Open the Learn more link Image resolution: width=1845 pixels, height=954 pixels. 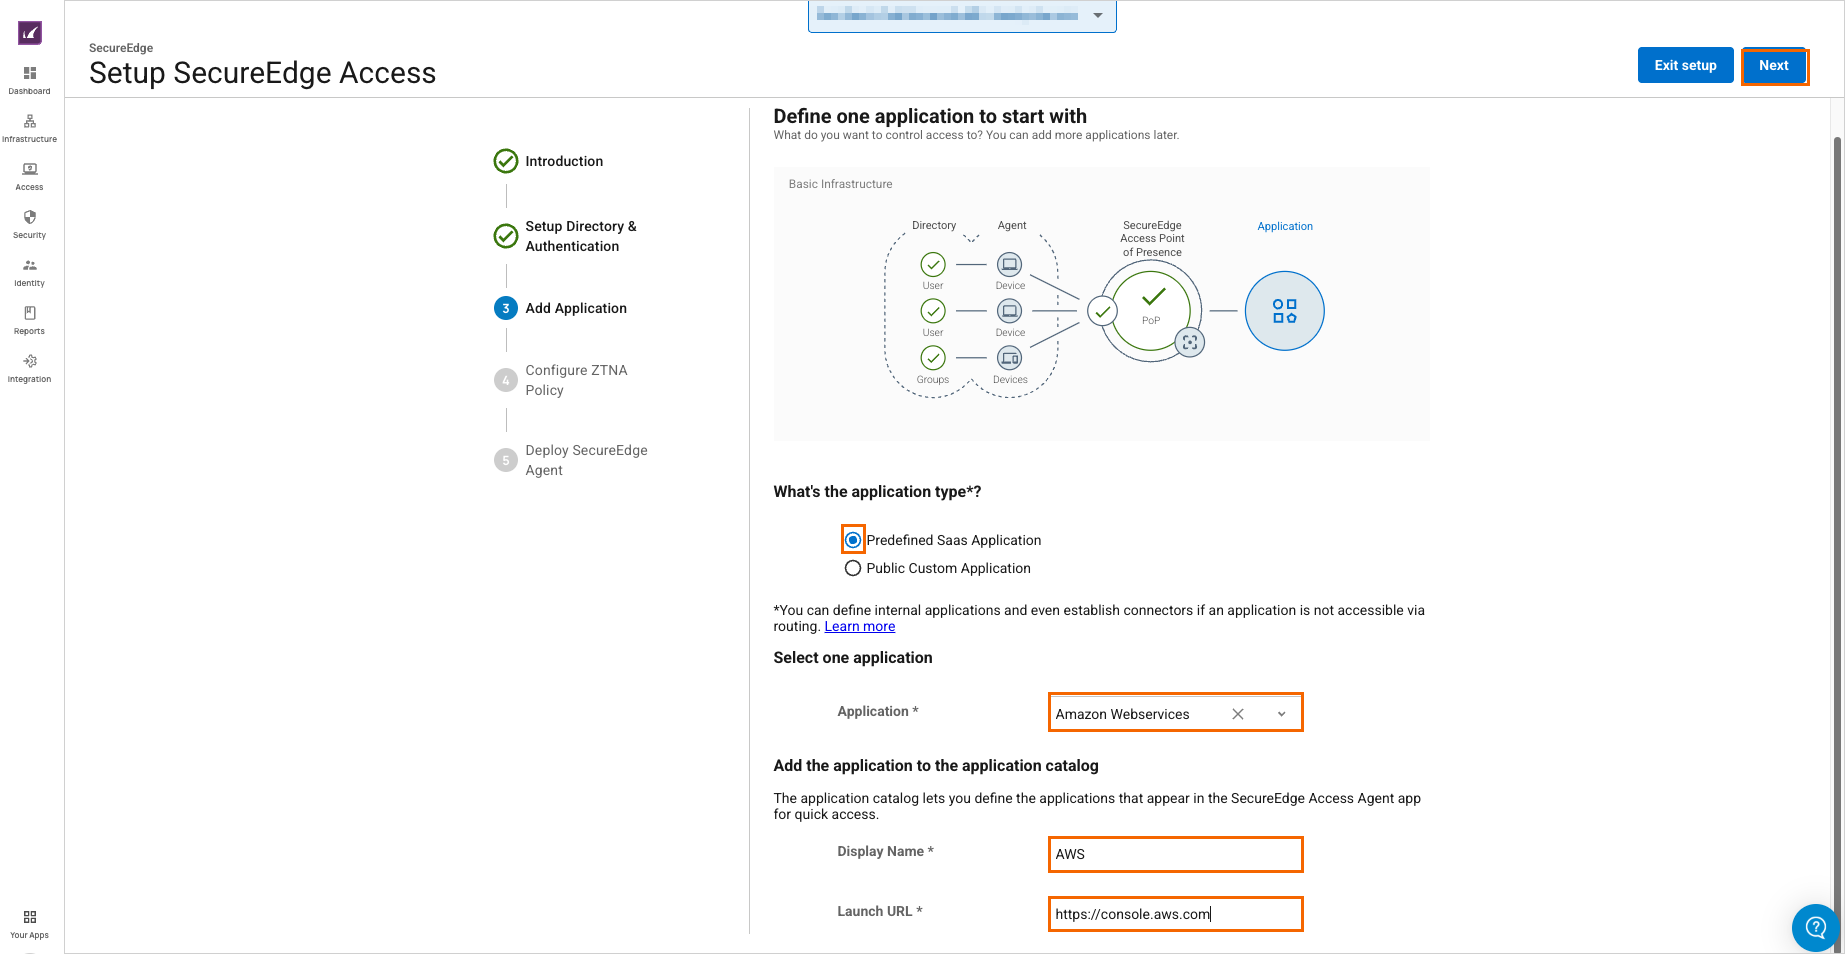tap(859, 627)
